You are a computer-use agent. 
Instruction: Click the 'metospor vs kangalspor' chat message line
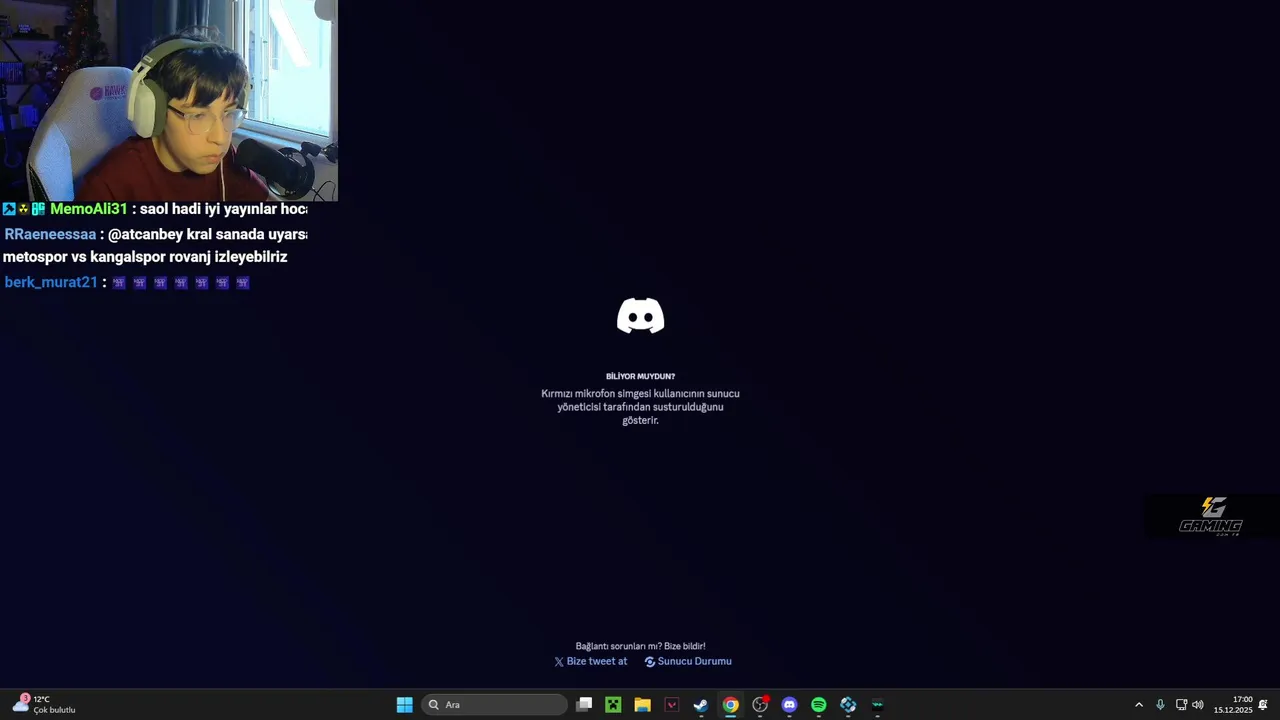[x=145, y=257]
